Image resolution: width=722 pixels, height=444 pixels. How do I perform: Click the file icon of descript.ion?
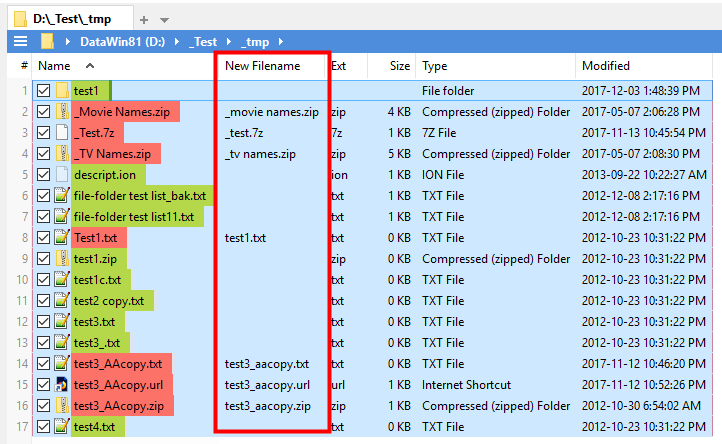tap(62, 175)
